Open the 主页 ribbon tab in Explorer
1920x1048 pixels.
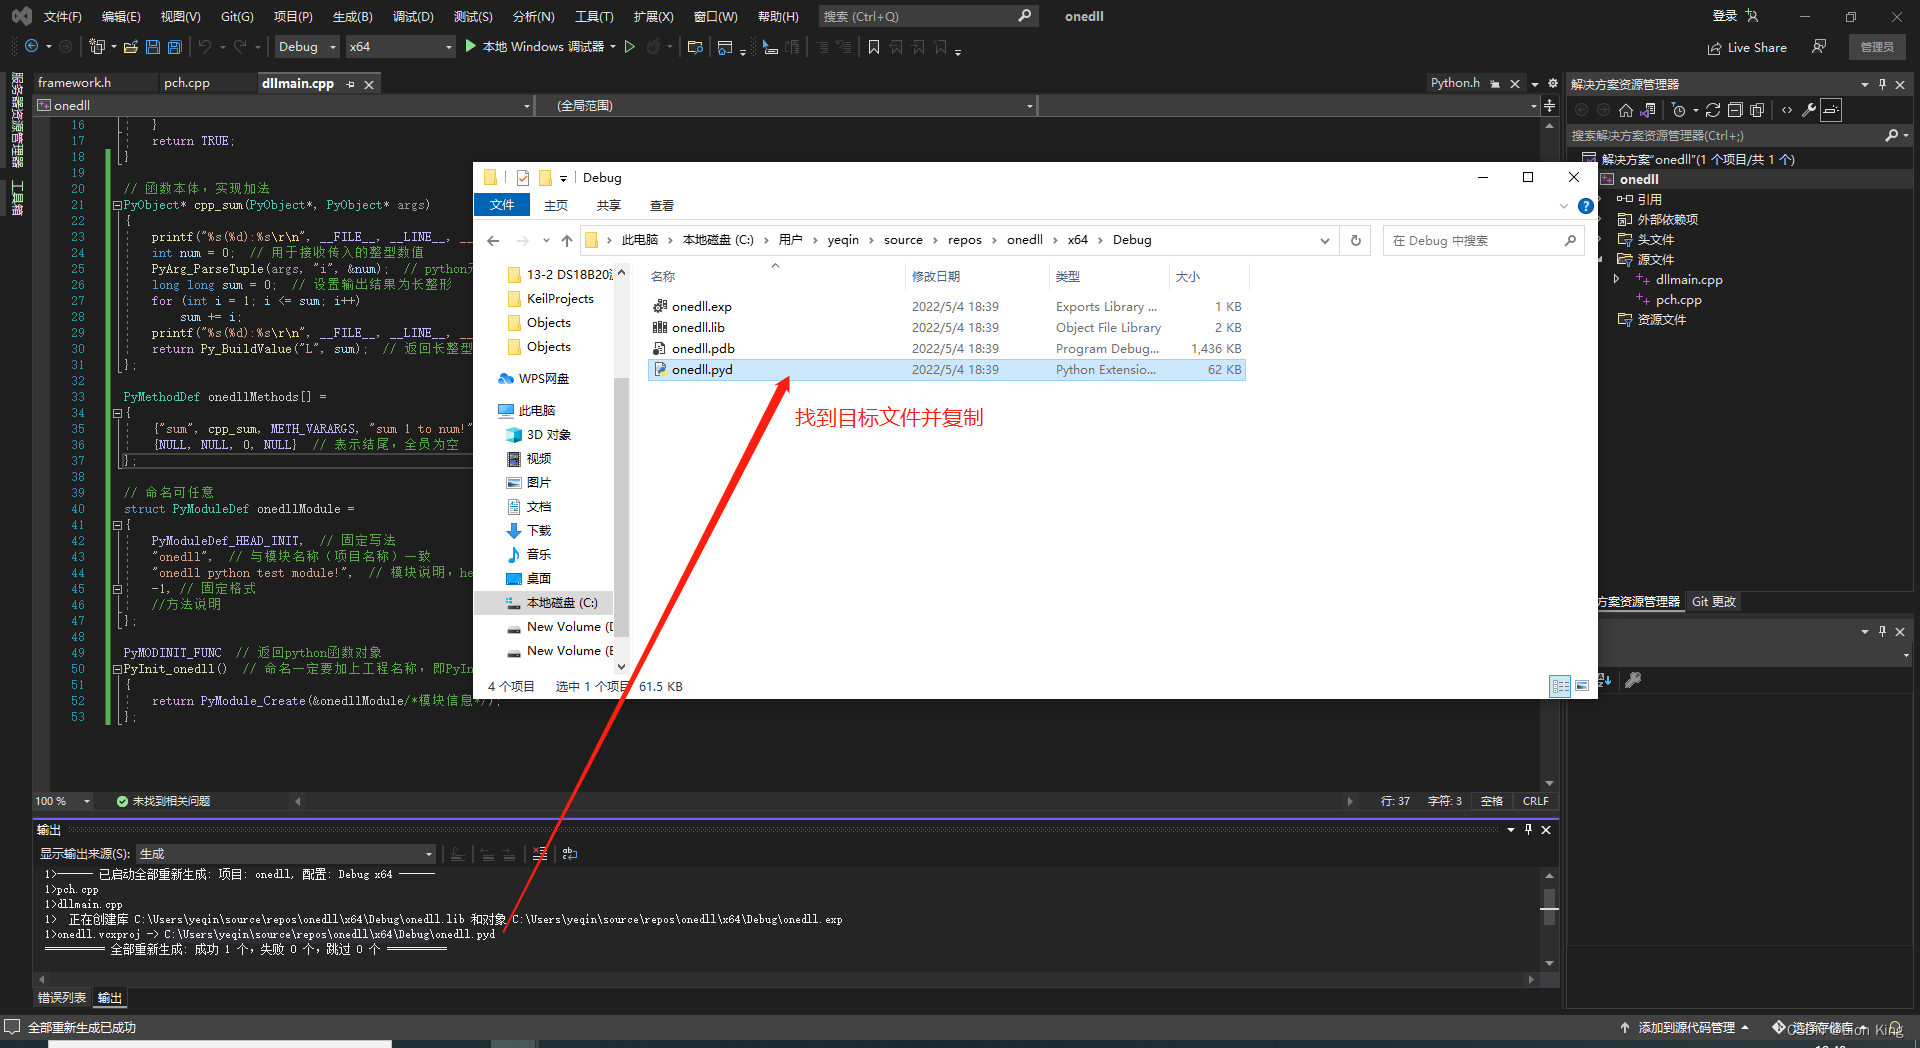click(x=556, y=206)
